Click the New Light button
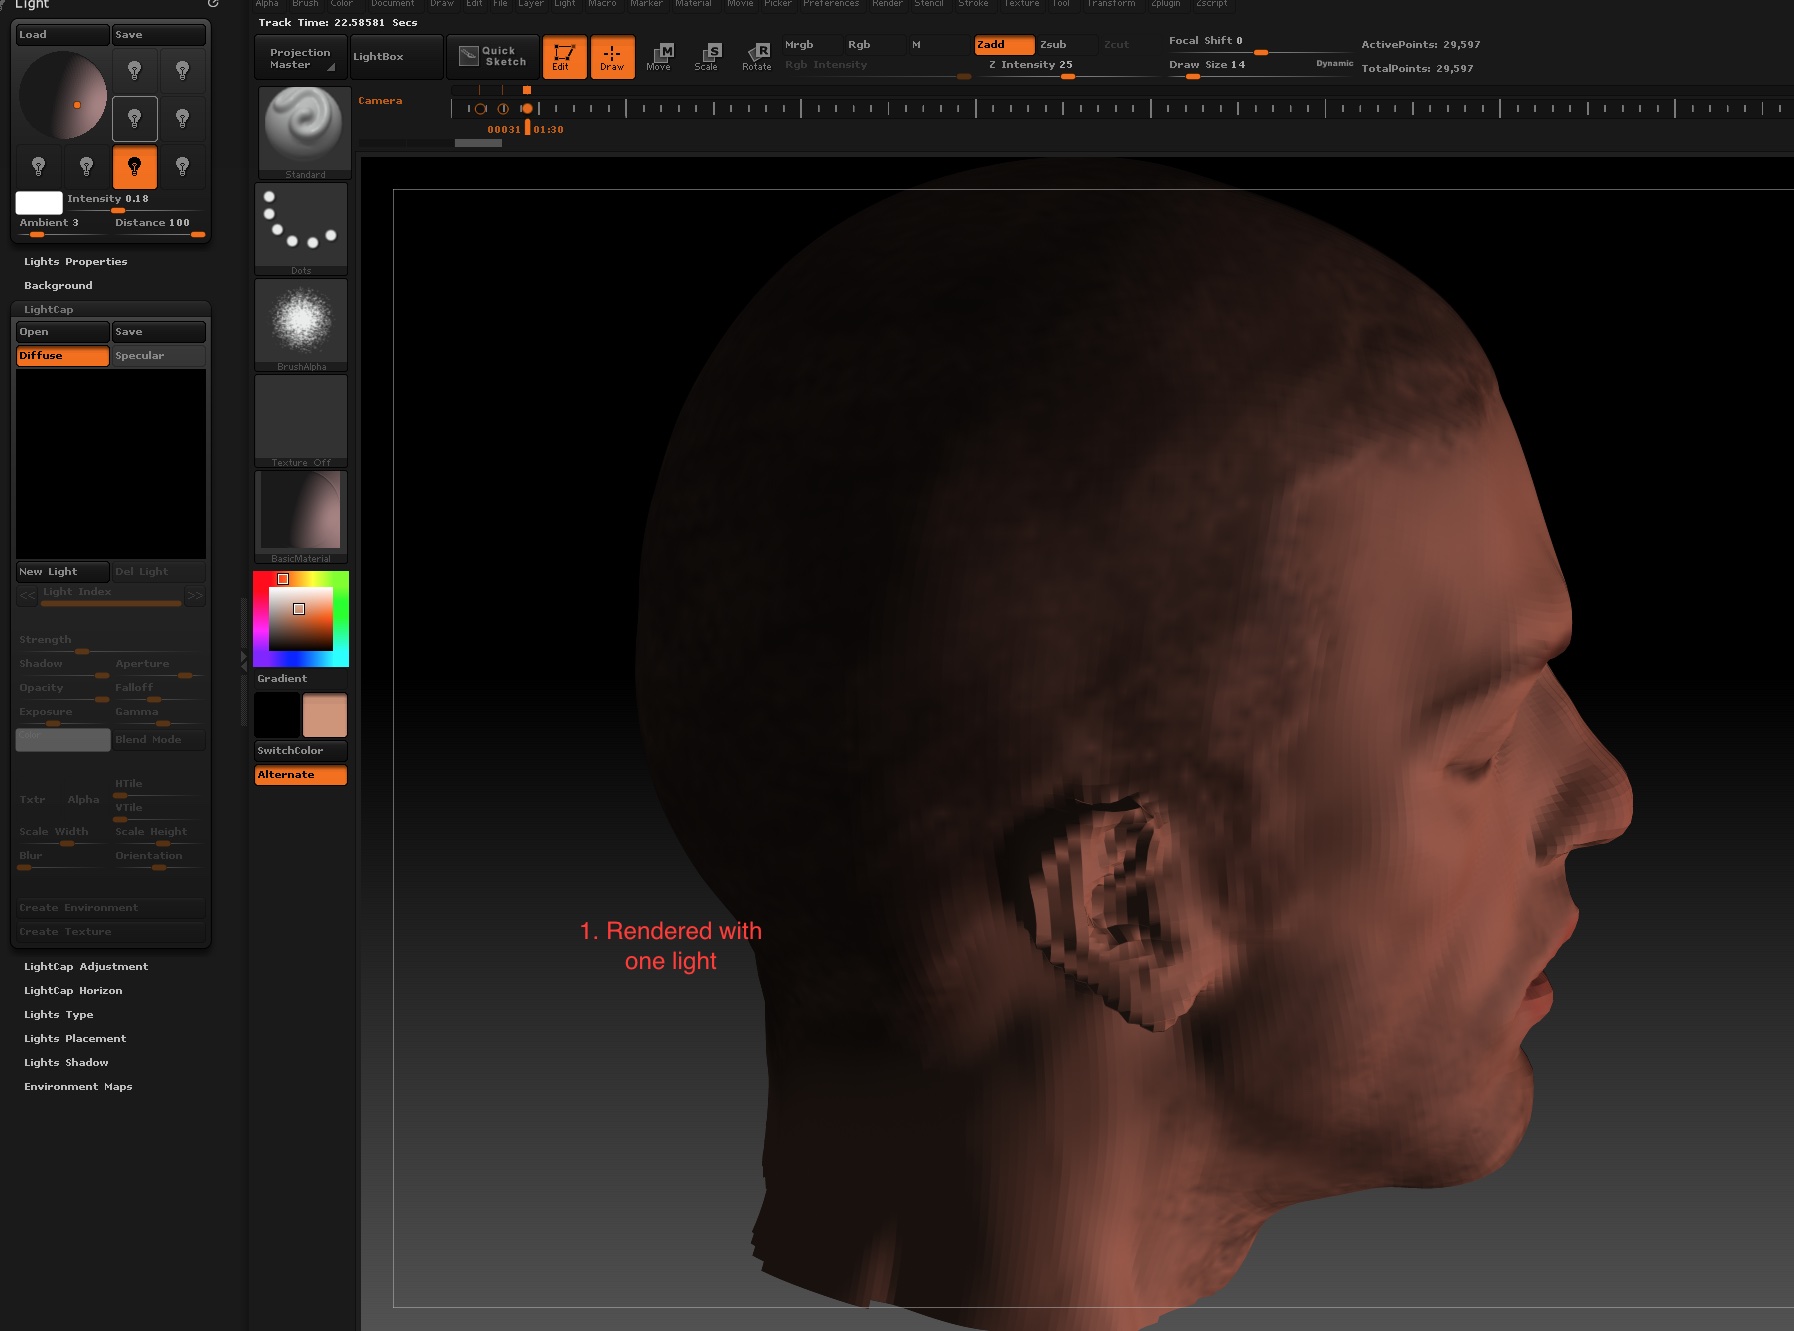Screen dimensions: 1794x1331 (62, 572)
